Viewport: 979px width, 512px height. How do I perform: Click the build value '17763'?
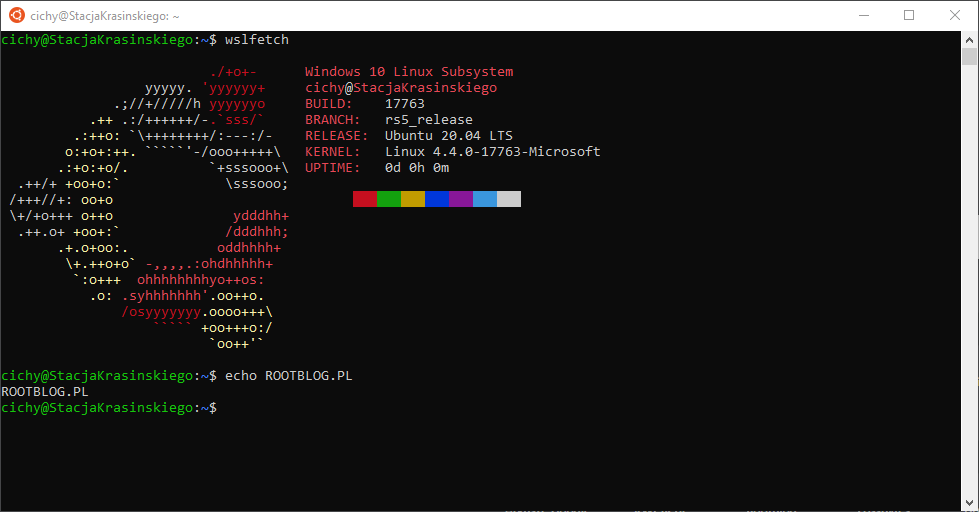[x=405, y=104]
